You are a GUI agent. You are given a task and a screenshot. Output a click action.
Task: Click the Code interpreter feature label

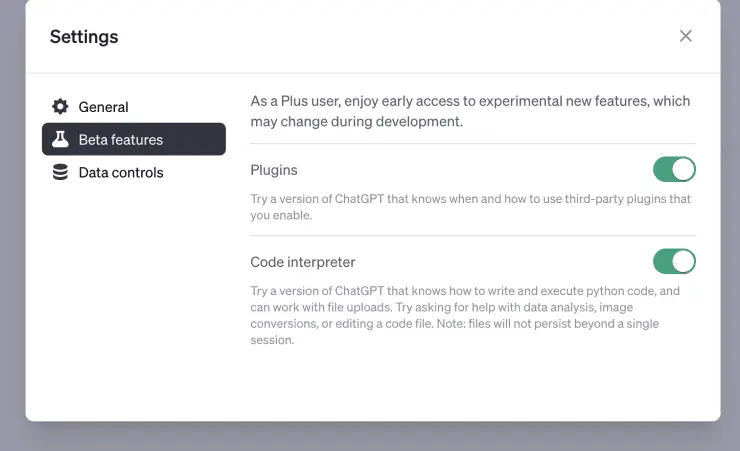click(x=303, y=262)
